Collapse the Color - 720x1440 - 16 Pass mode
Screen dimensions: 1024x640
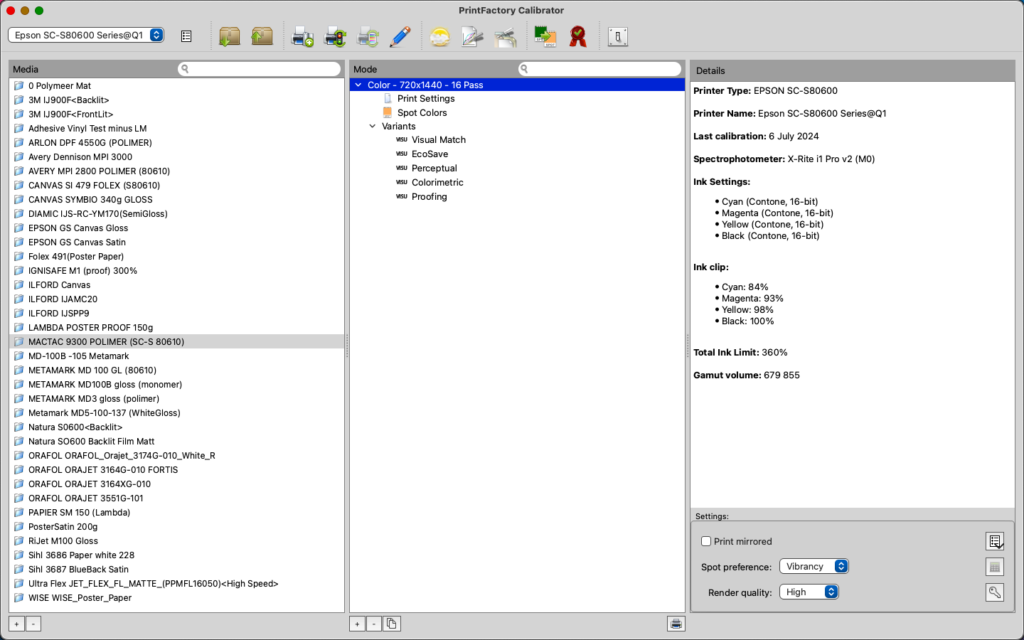click(x=358, y=85)
